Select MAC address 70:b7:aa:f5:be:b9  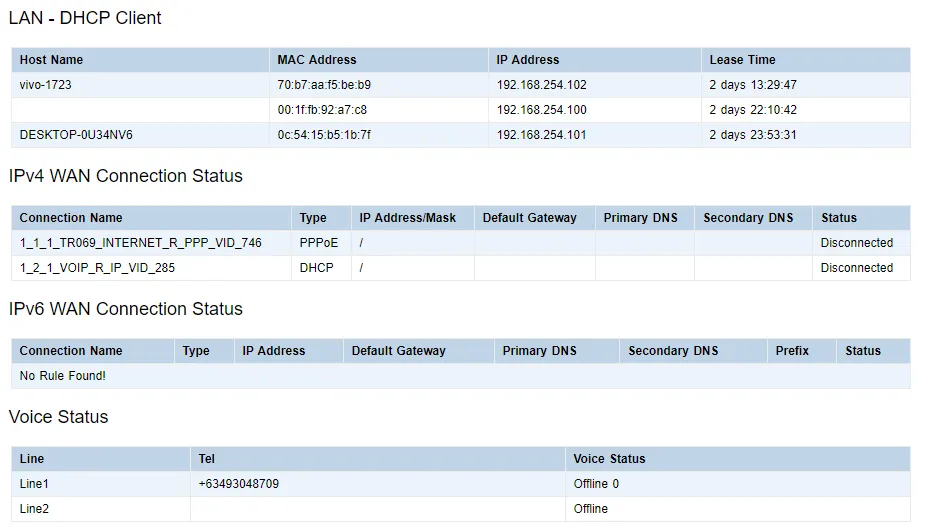[324, 85]
